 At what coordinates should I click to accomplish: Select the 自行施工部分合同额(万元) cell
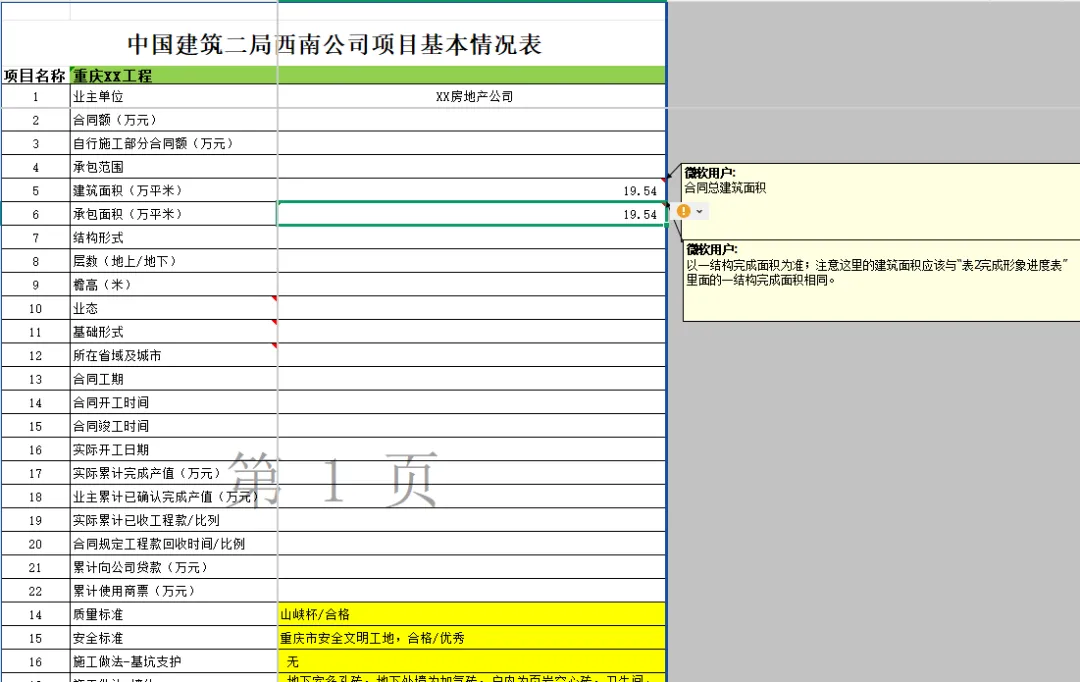[x=174, y=143]
